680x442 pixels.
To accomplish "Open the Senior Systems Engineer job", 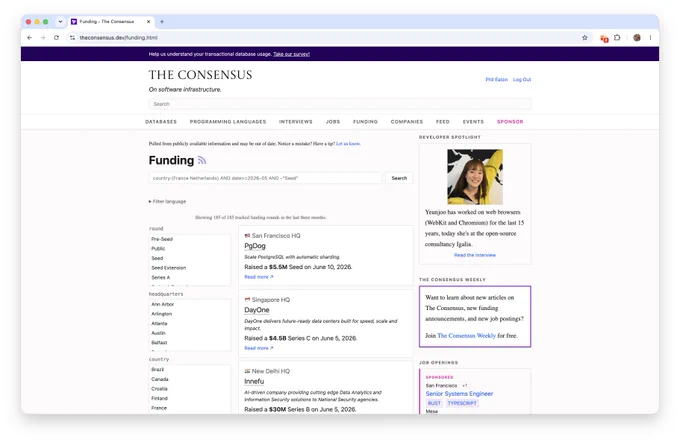I will pyautogui.click(x=459, y=394).
